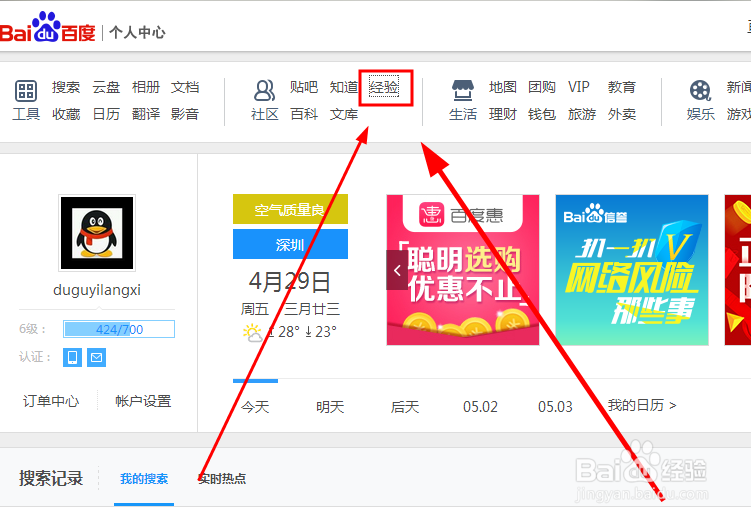
Task: Open 教育 education link
Action: pos(622,87)
